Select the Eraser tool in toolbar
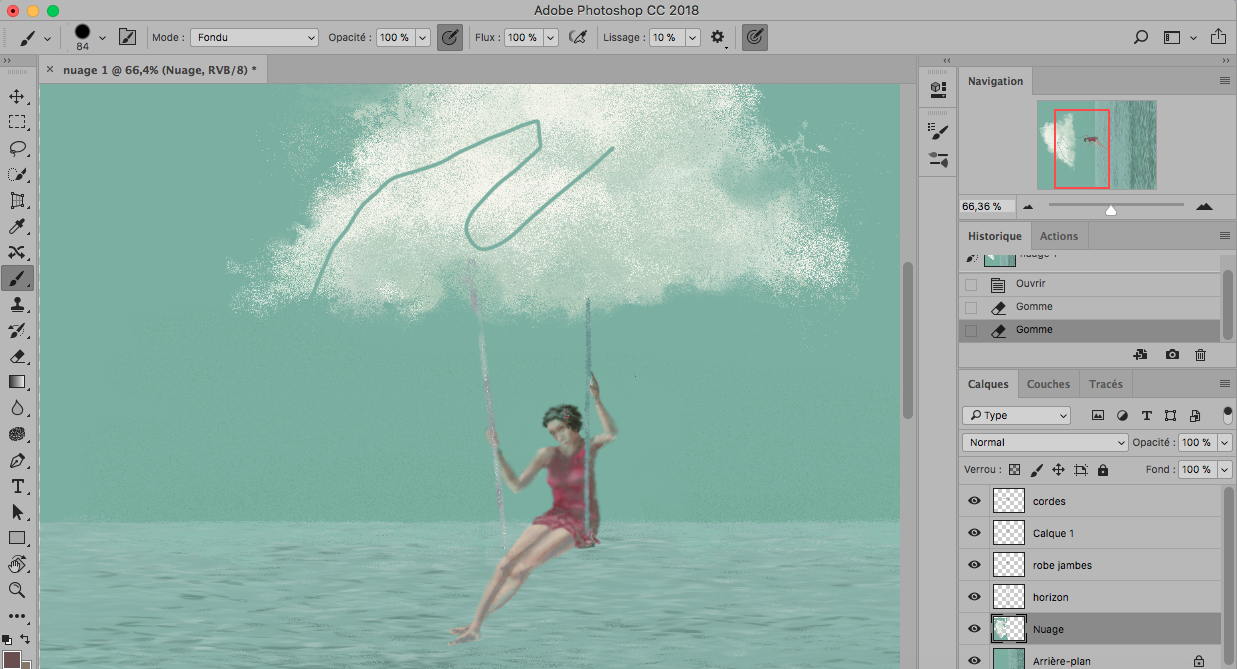Screen dimensions: 1237x669 tap(17, 356)
